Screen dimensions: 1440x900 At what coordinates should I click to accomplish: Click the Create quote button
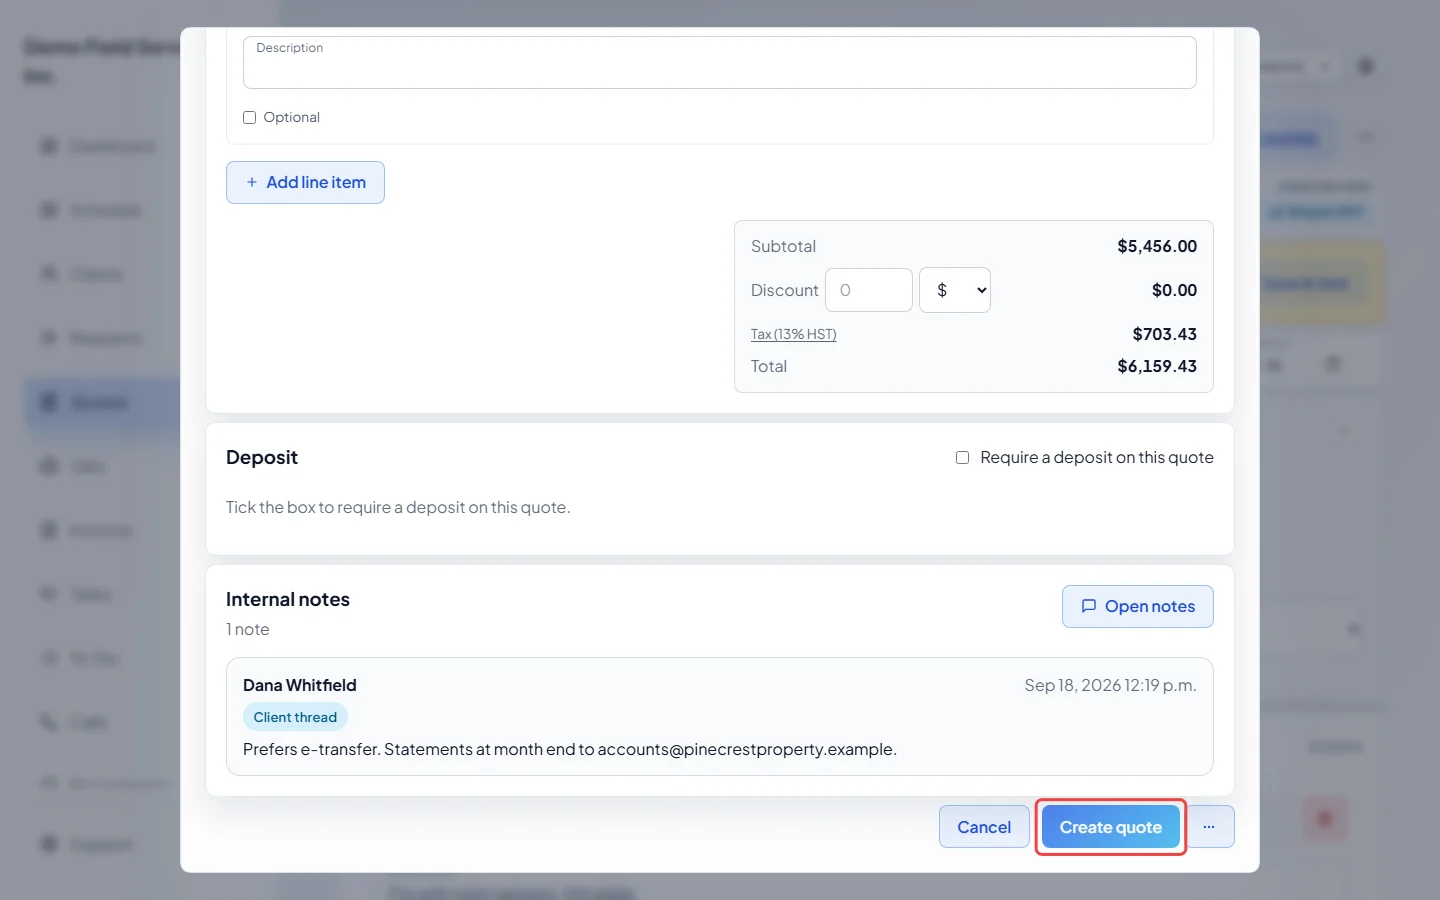[1110, 827]
